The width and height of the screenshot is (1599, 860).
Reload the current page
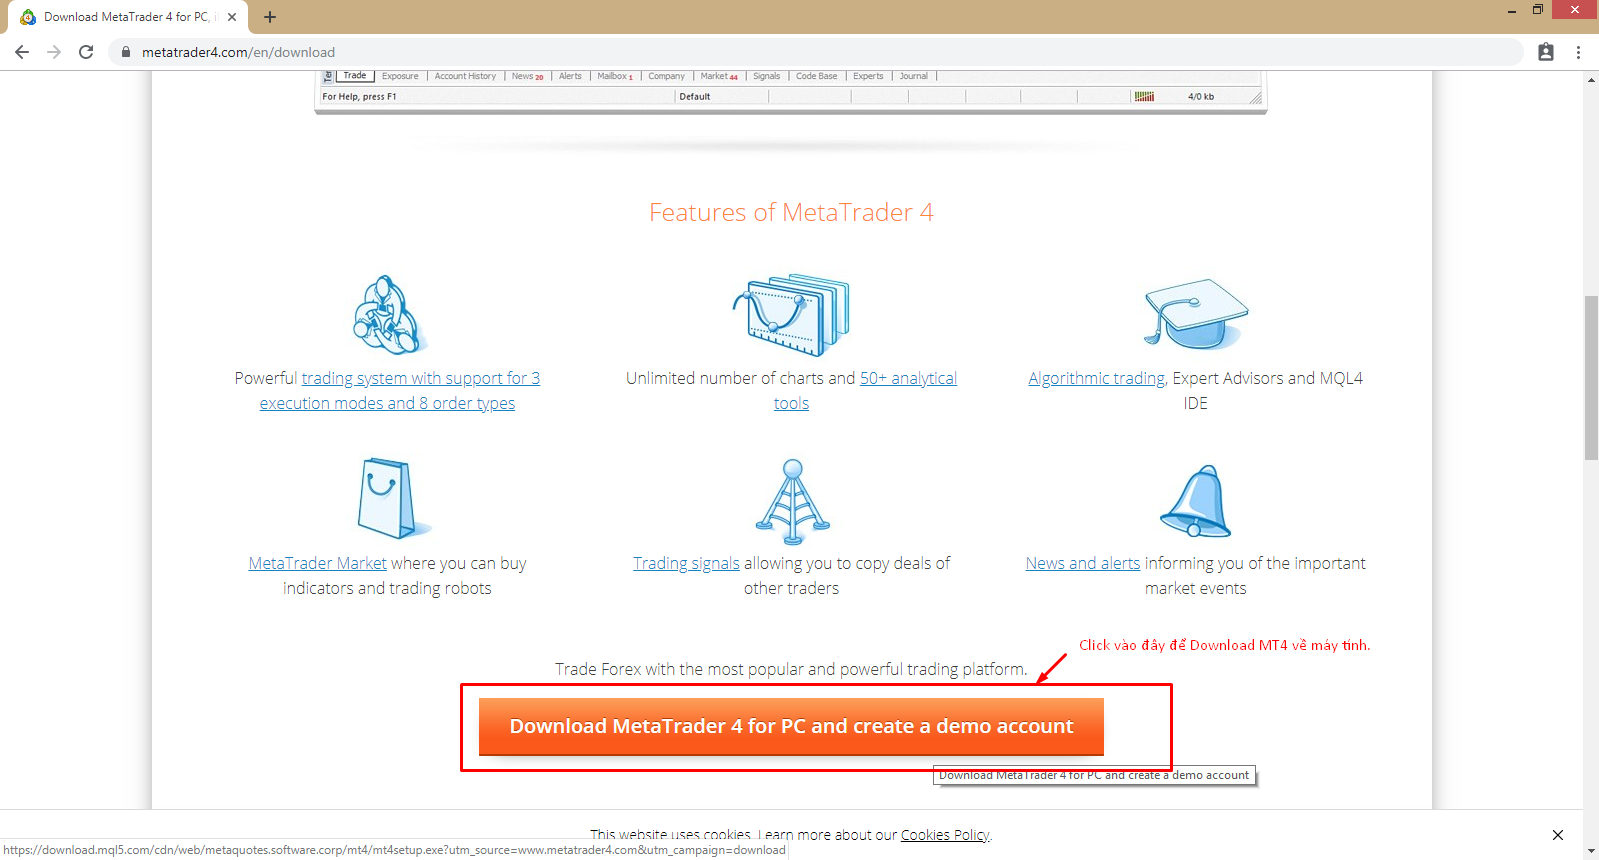pos(86,52)
